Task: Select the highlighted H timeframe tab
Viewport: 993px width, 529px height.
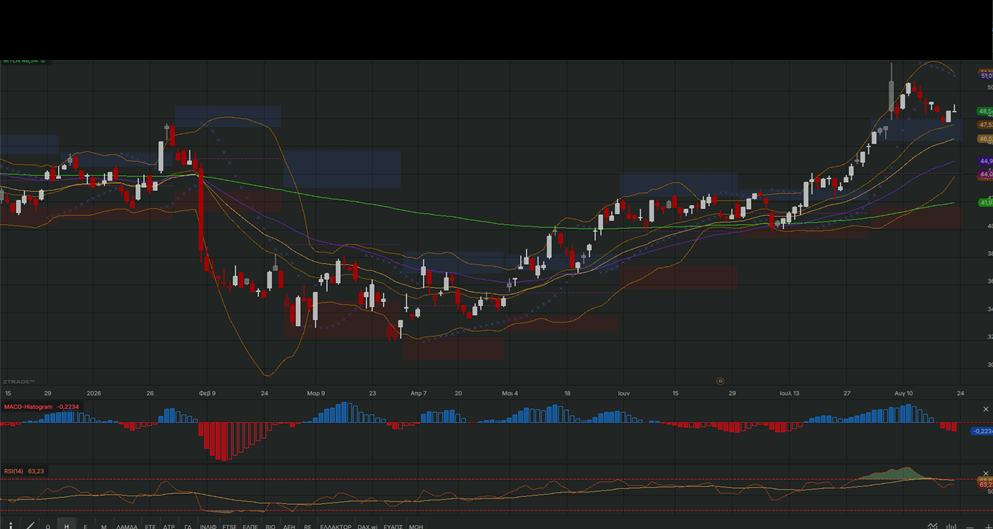Action: click(x=66, y=526)
